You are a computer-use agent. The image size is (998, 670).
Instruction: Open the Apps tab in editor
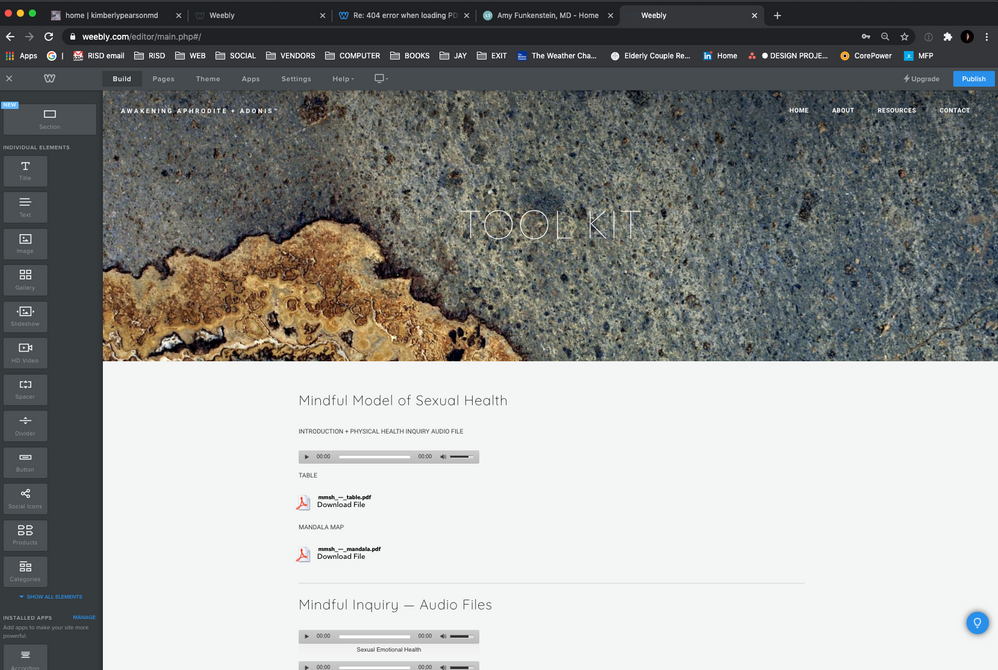250,79
